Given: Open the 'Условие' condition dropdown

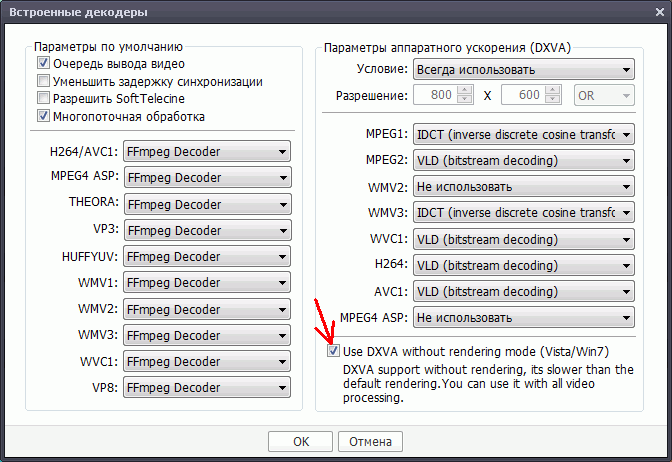Looking at the screenshot, I should click(523, 69).
